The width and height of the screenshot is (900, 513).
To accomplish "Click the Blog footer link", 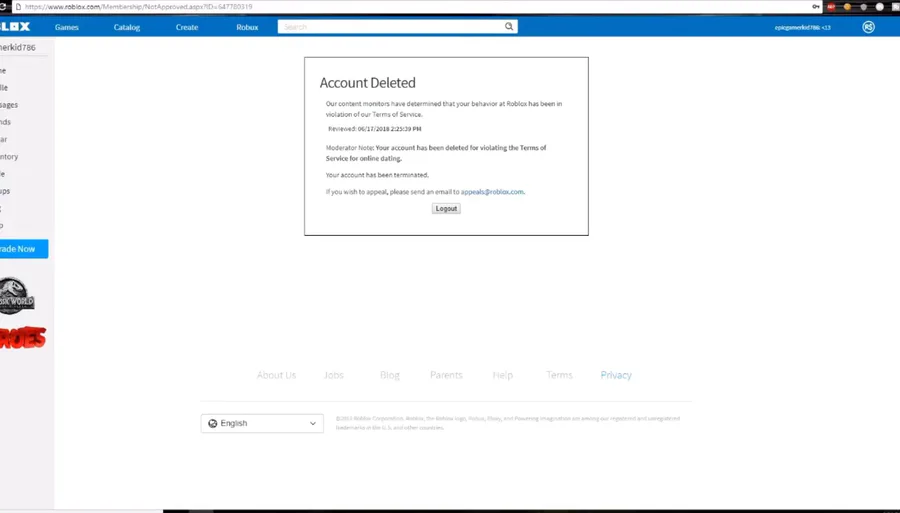I will click(389, 375).
